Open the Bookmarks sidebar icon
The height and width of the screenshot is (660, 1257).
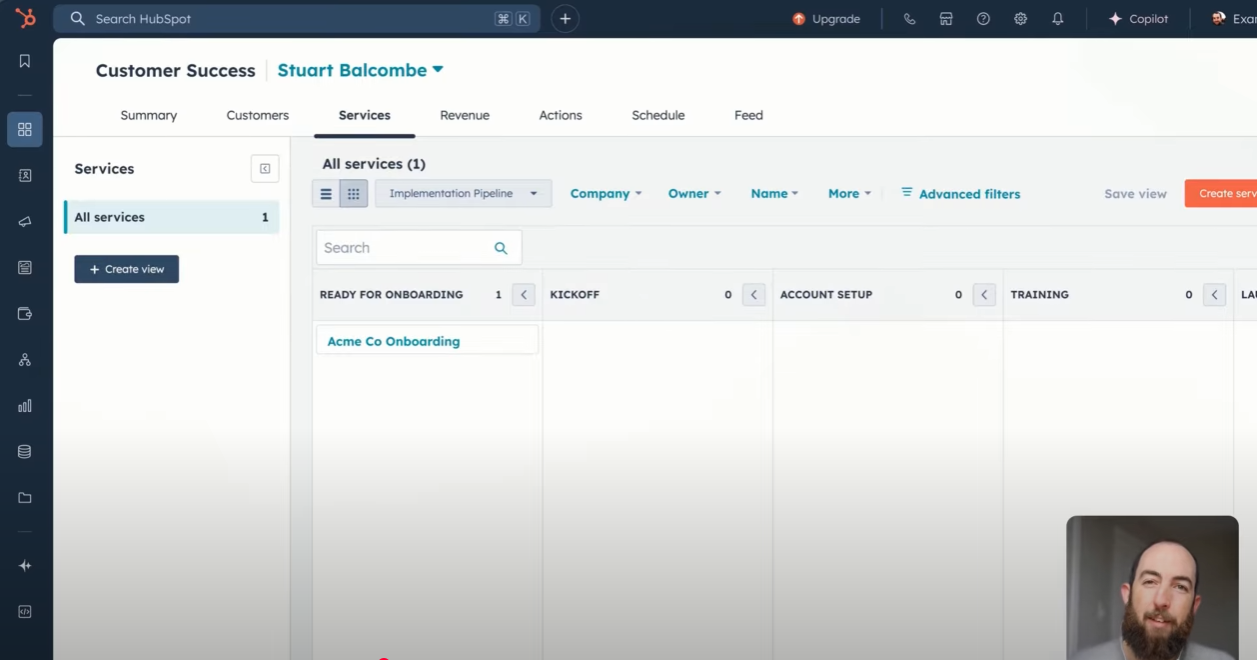point(25,61)
